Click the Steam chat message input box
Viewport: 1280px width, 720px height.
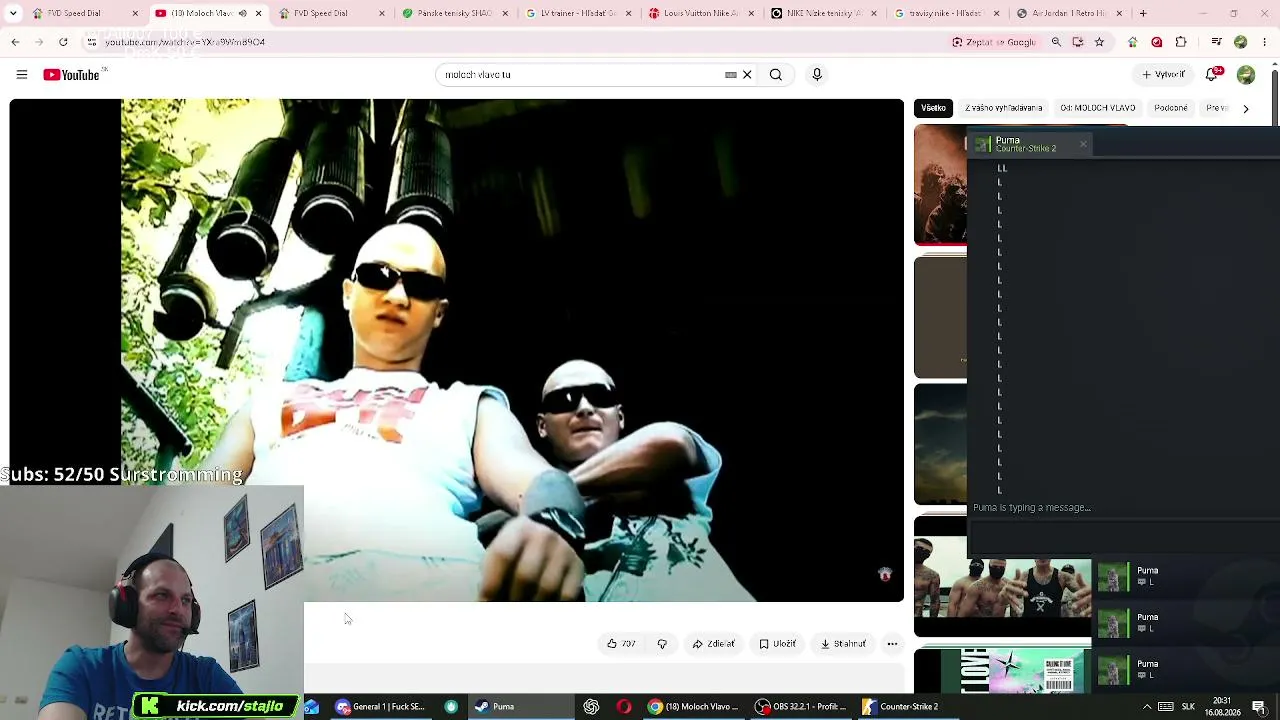click(1123, 540)
